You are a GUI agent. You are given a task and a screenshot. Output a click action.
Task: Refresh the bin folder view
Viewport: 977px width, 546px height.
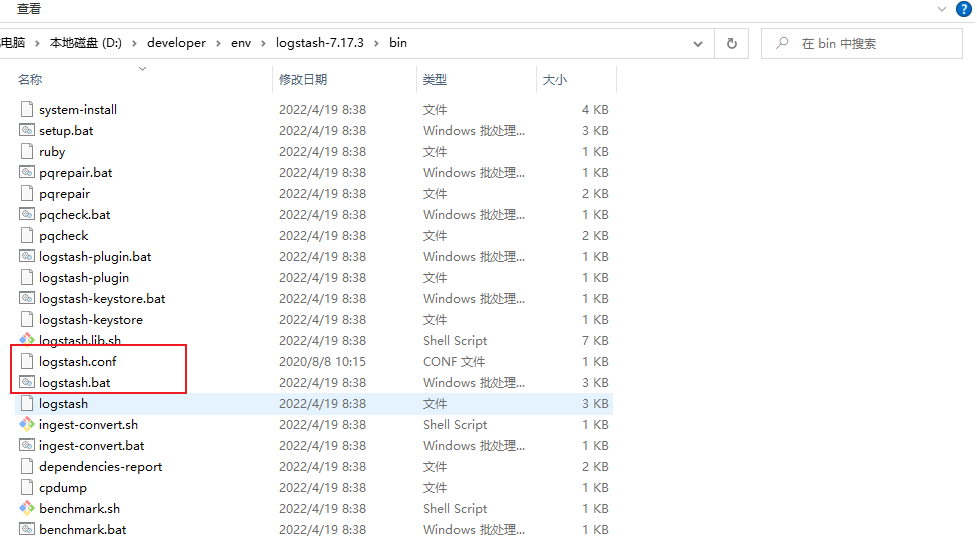tap(732, 43)
